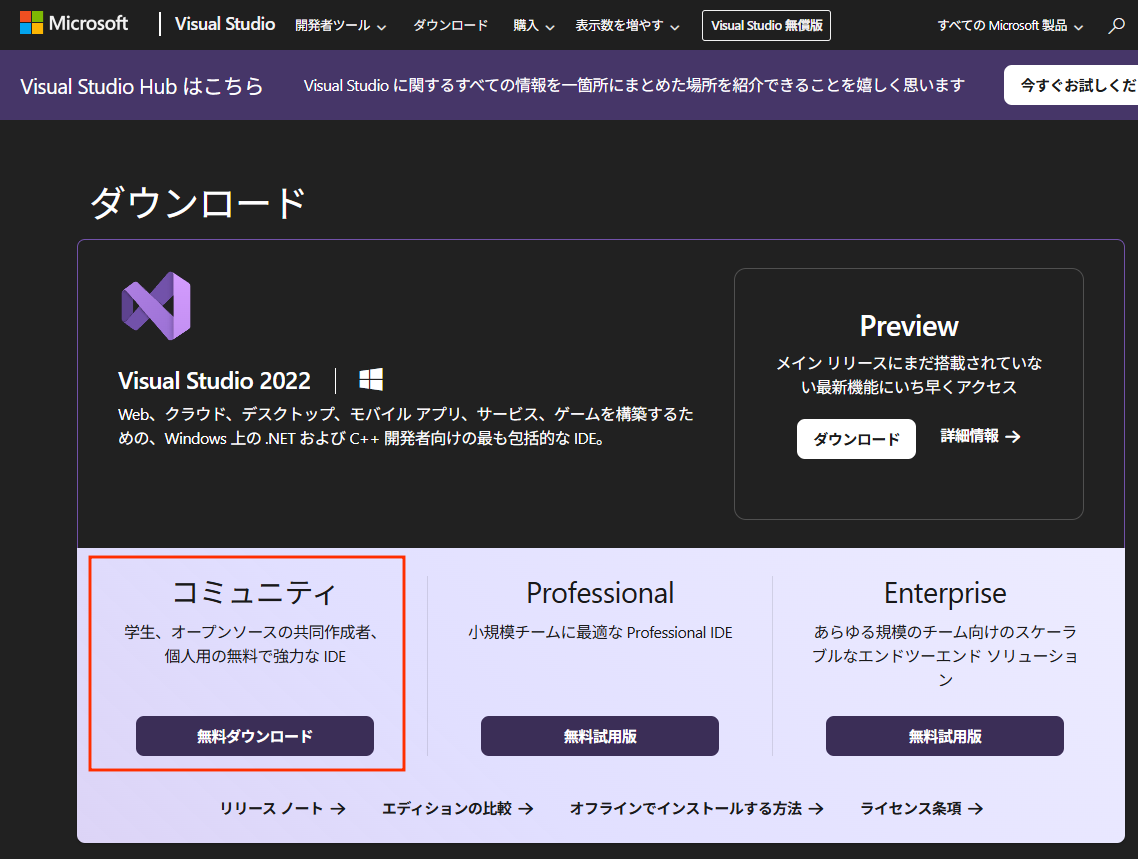Click the Preview heading

tap(909, 326)
